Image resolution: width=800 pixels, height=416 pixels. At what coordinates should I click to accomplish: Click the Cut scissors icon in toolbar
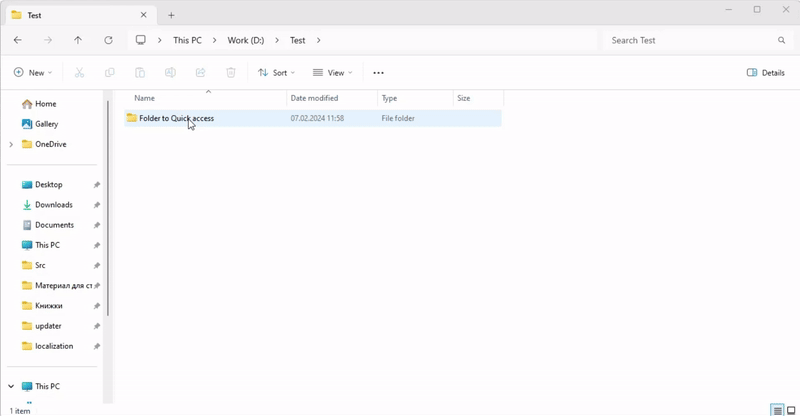[80, 73]
